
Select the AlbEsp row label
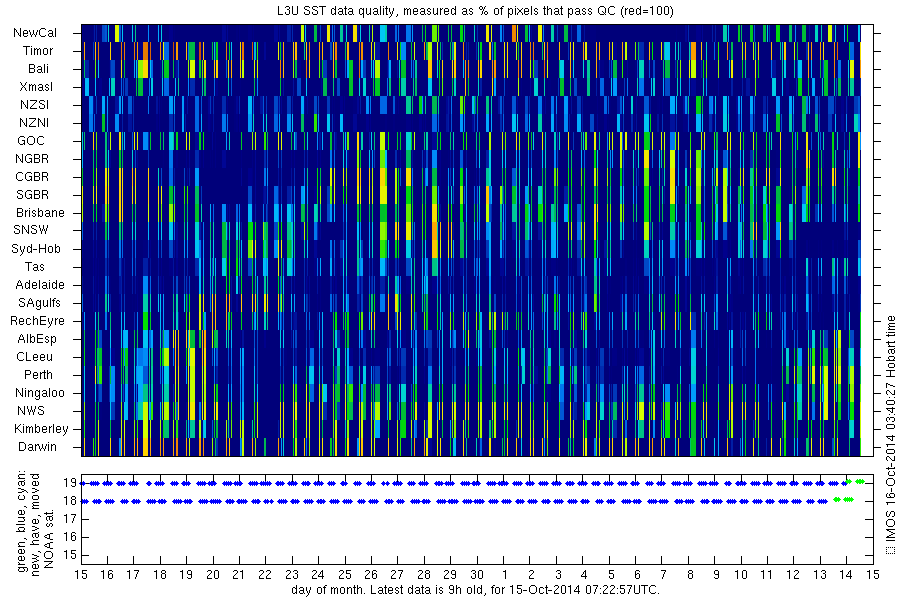[37, 339]
